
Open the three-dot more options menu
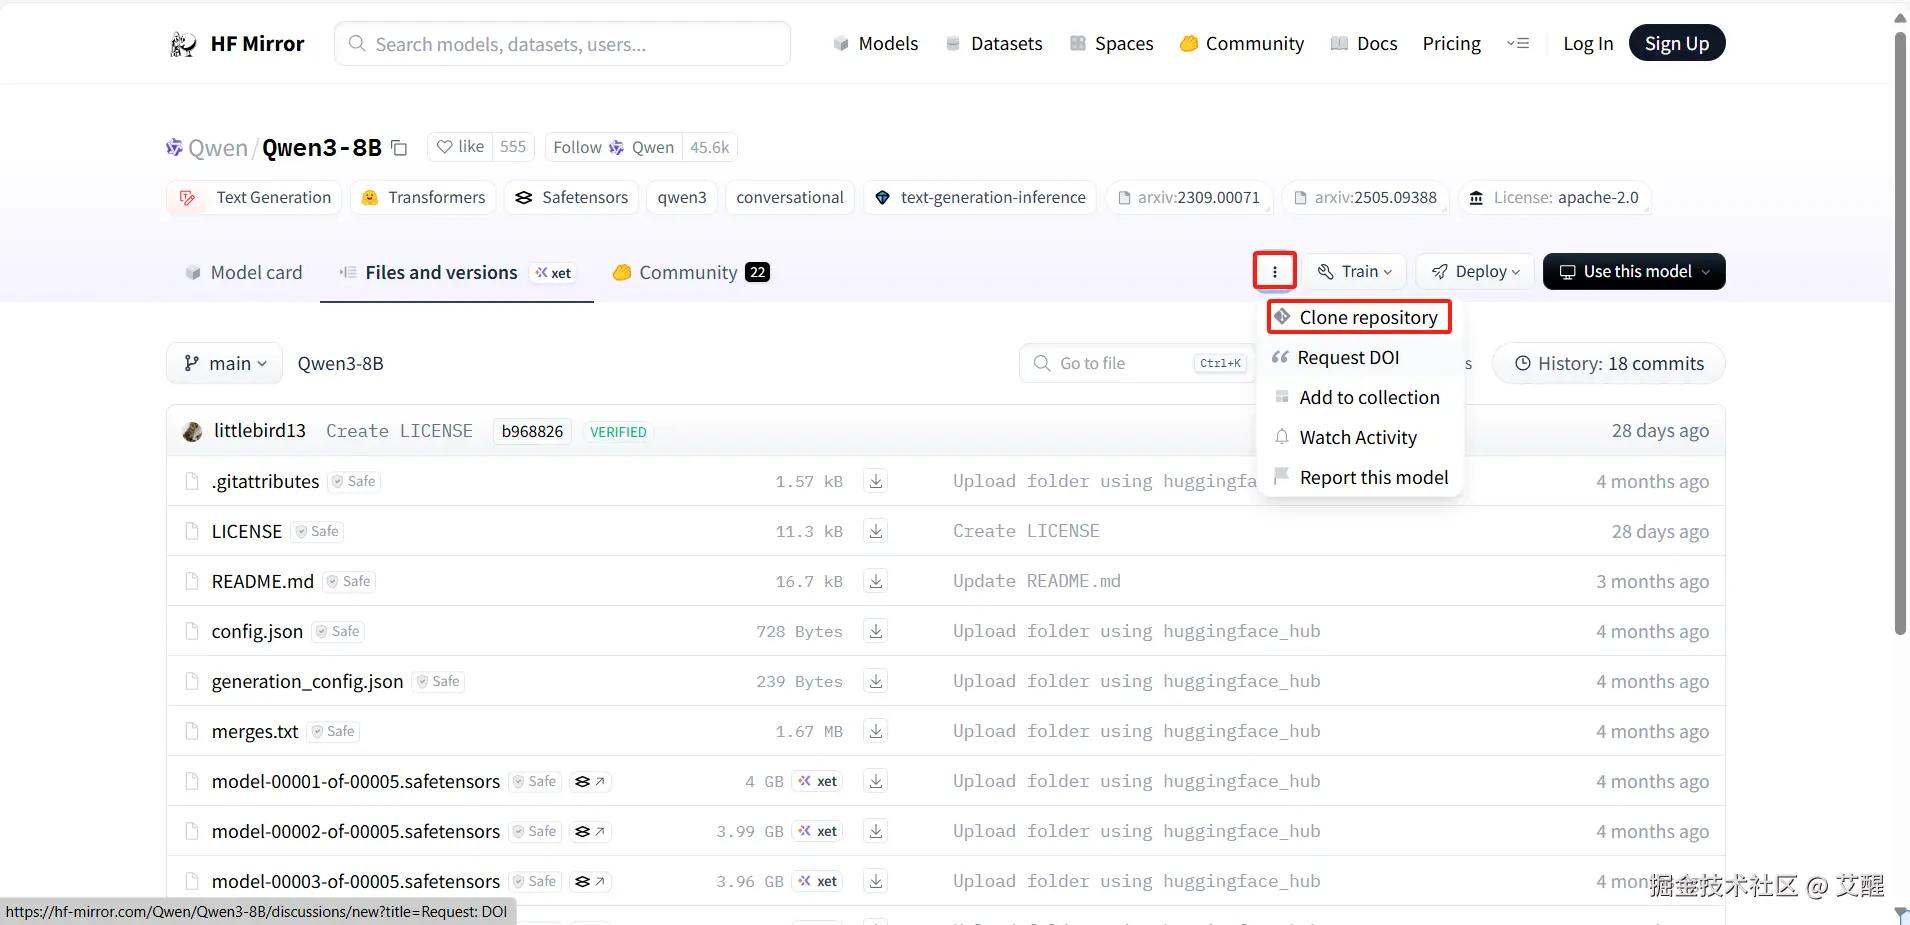point(1275,271)
